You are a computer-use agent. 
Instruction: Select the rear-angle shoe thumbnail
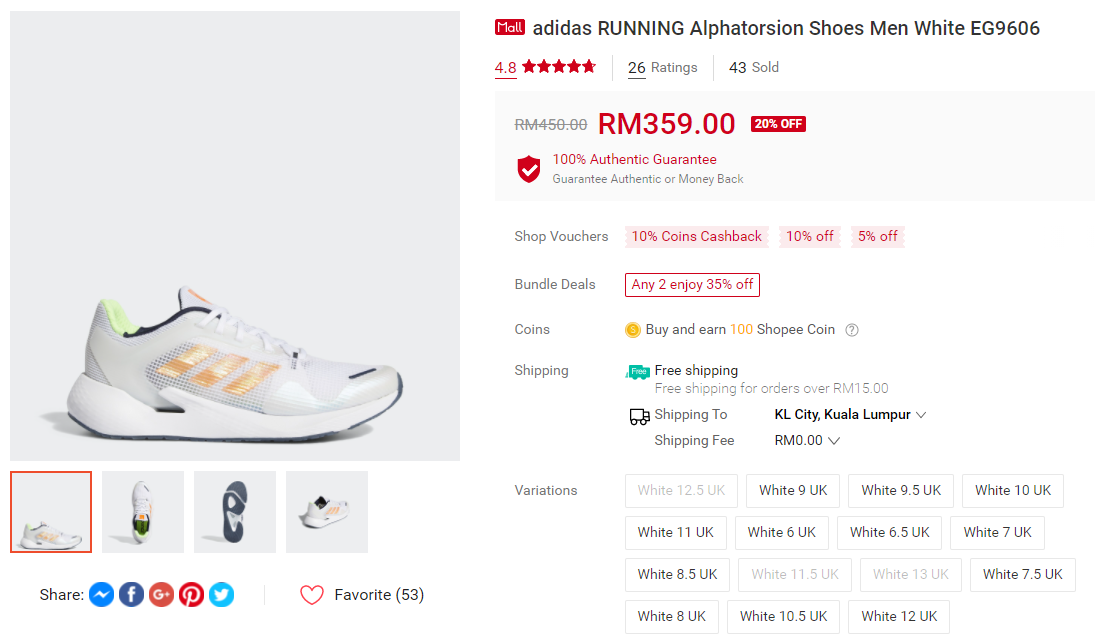tap(327, 512)
